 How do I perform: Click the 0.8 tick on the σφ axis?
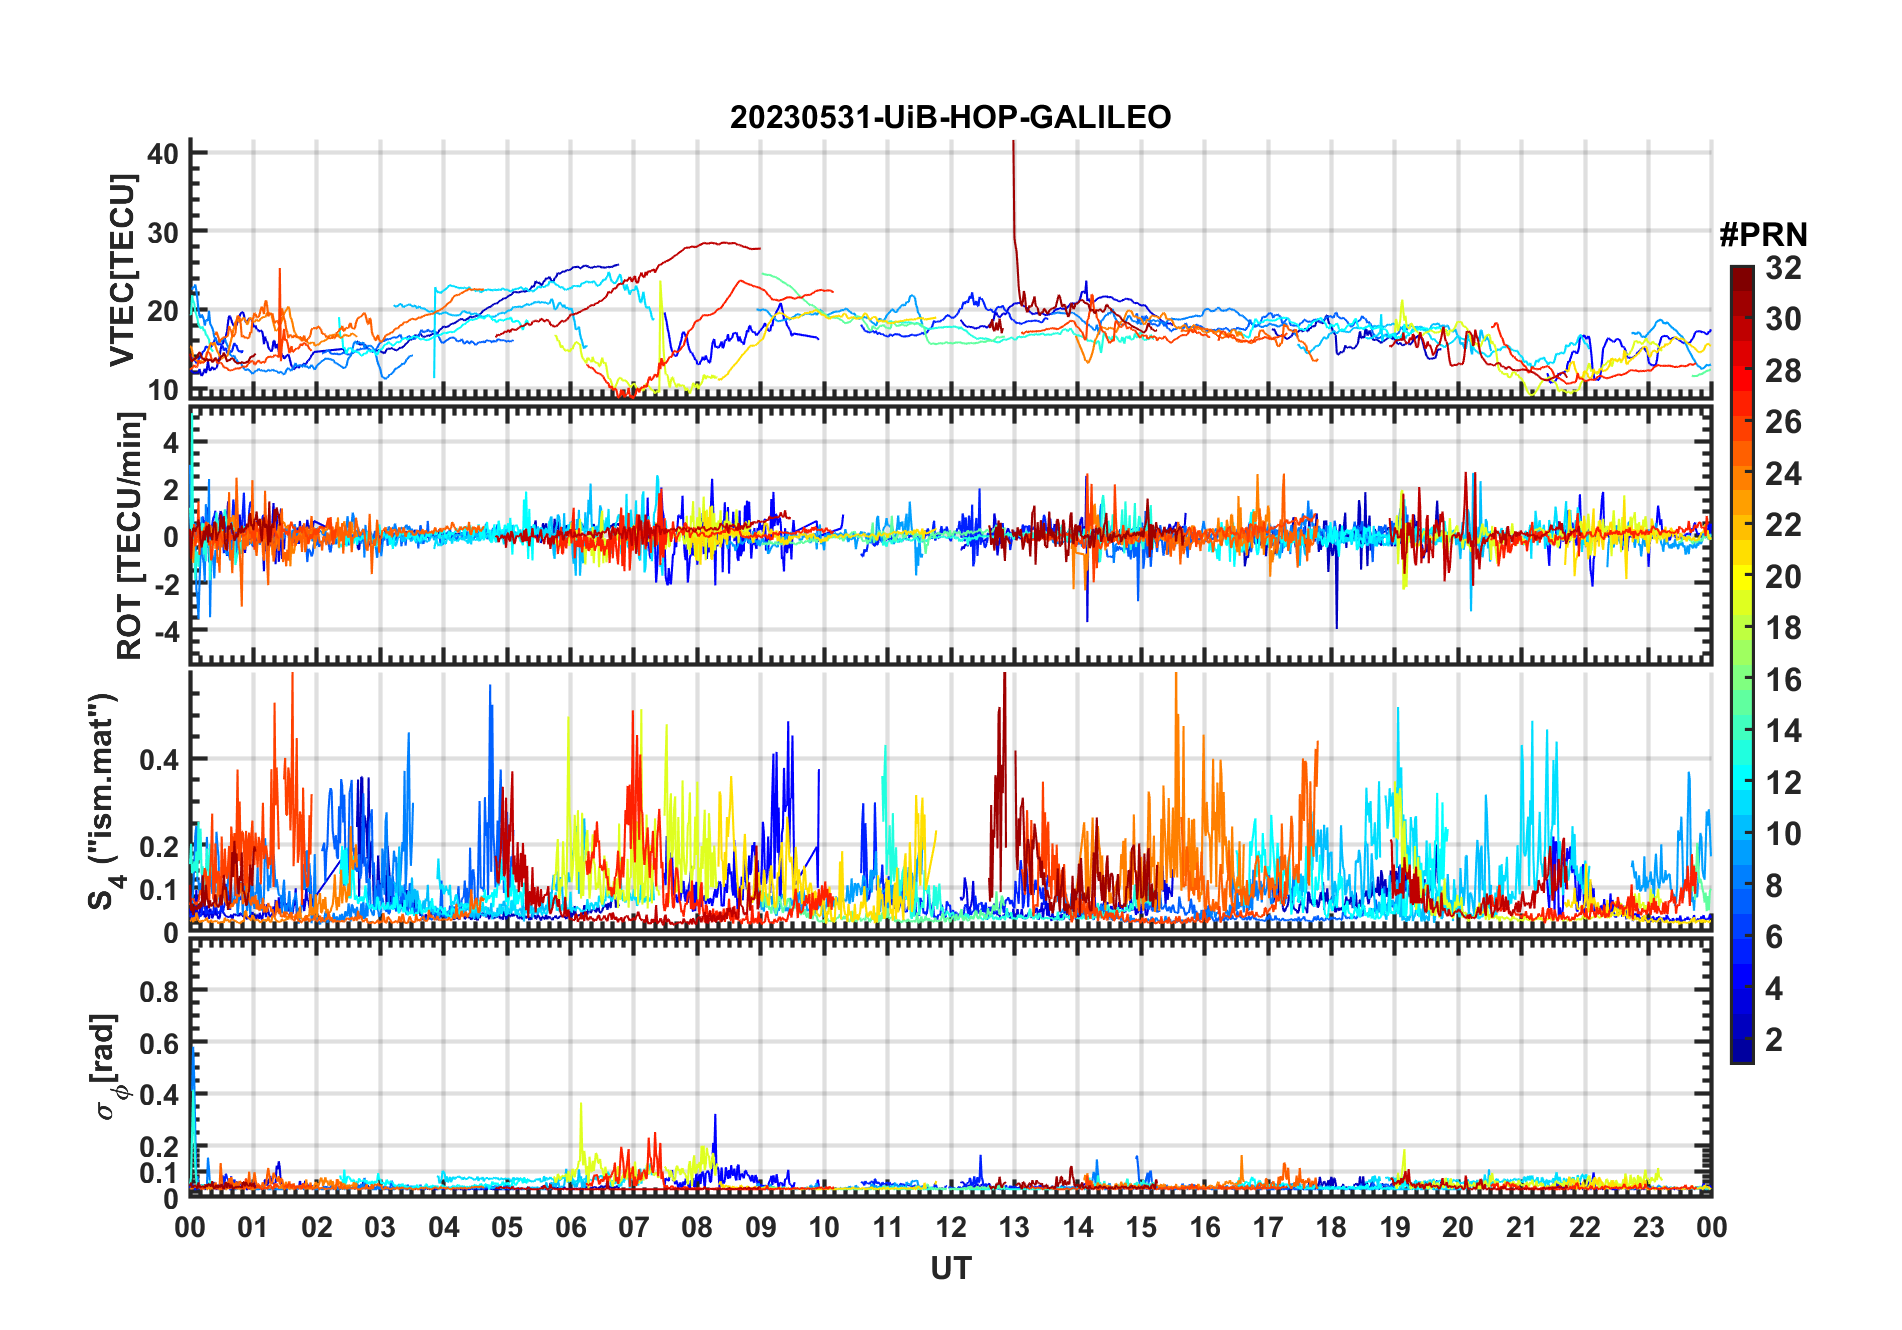160,992
